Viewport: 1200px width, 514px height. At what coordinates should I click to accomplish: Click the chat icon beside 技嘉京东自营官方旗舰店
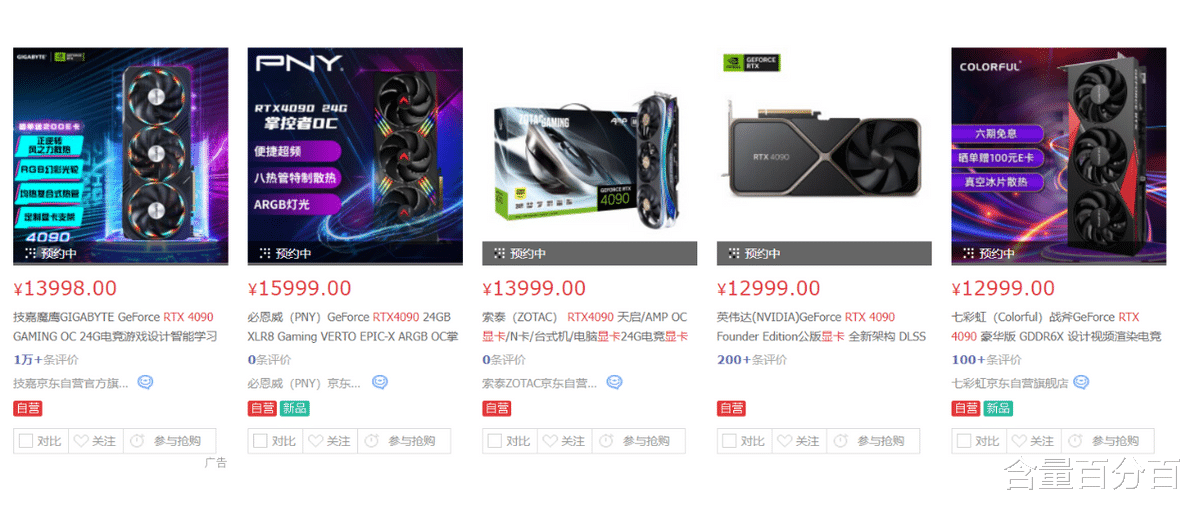coord(146,382)
